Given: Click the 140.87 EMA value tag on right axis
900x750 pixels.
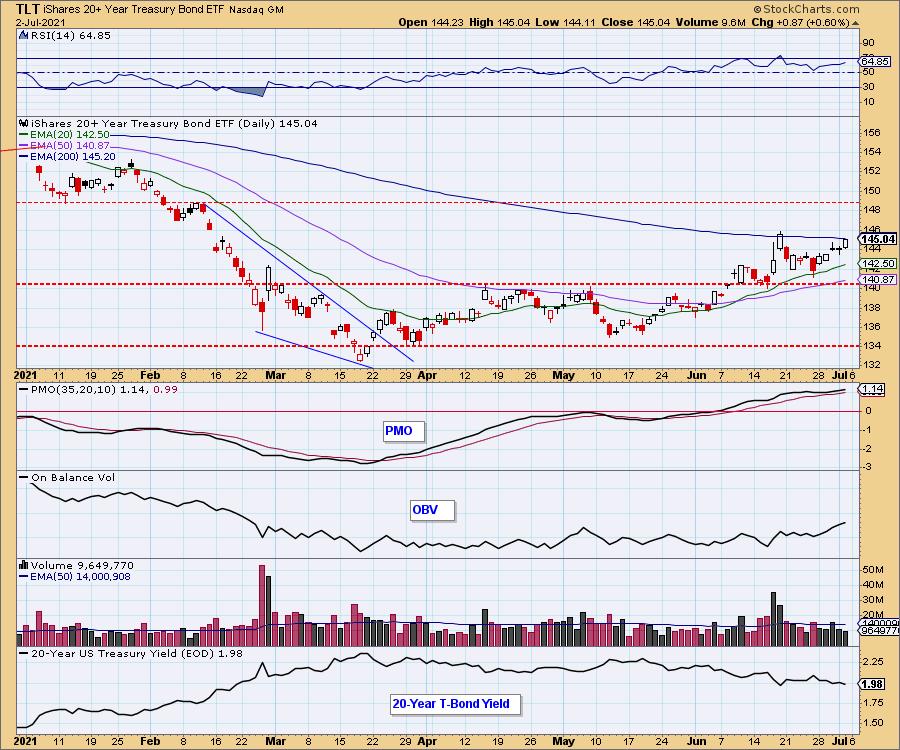Looking at the screenshot, I should (x=878, y=279).
